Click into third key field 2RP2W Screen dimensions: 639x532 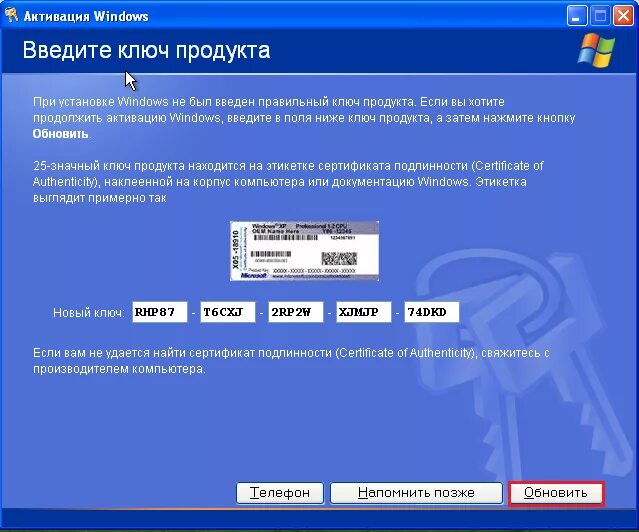pyautogui.click(x=296, y=312)
